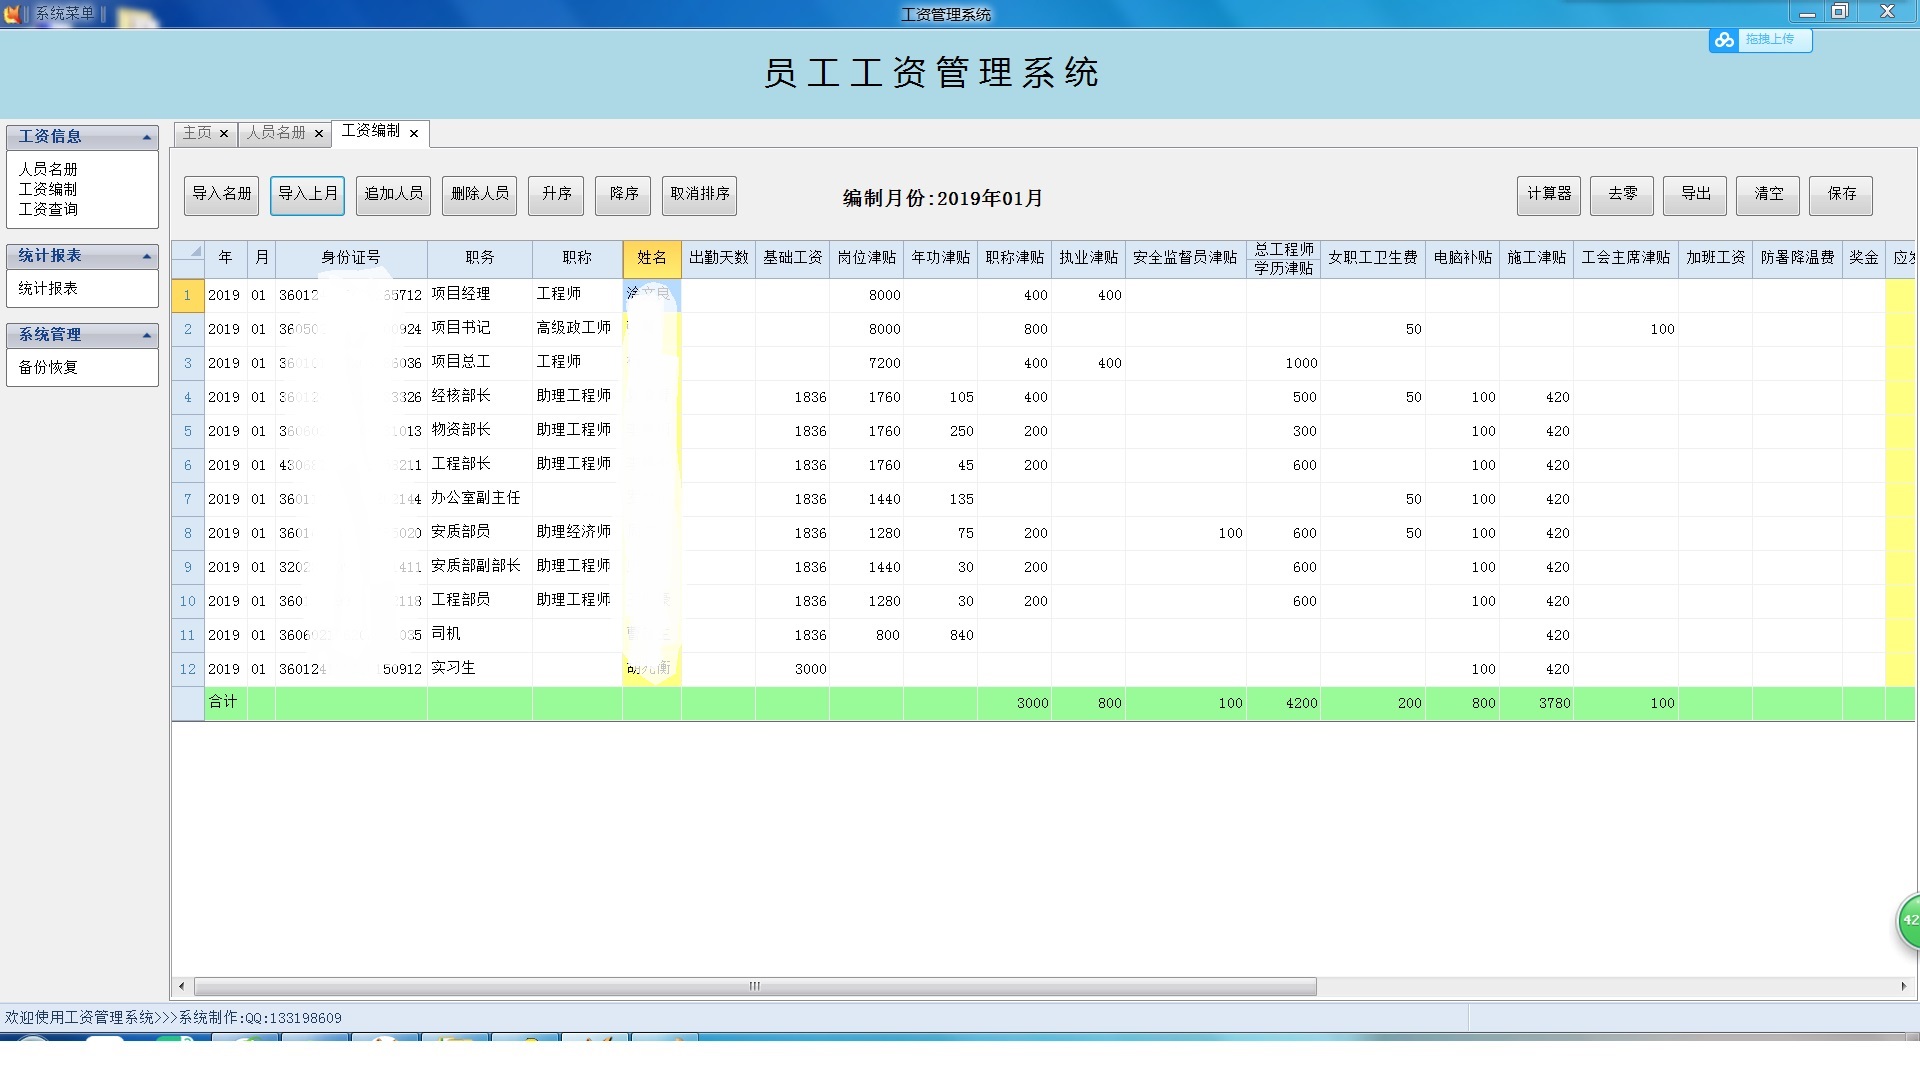Click the horizontal scrollbar thumb
Image resolution: width=1920 pixels, height=1080 pixels.
755,986
